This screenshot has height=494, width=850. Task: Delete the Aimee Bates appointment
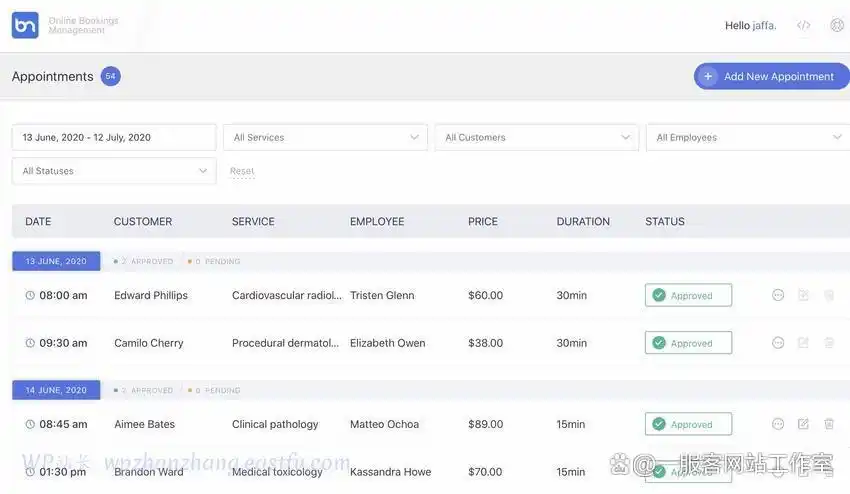(829, 424)
